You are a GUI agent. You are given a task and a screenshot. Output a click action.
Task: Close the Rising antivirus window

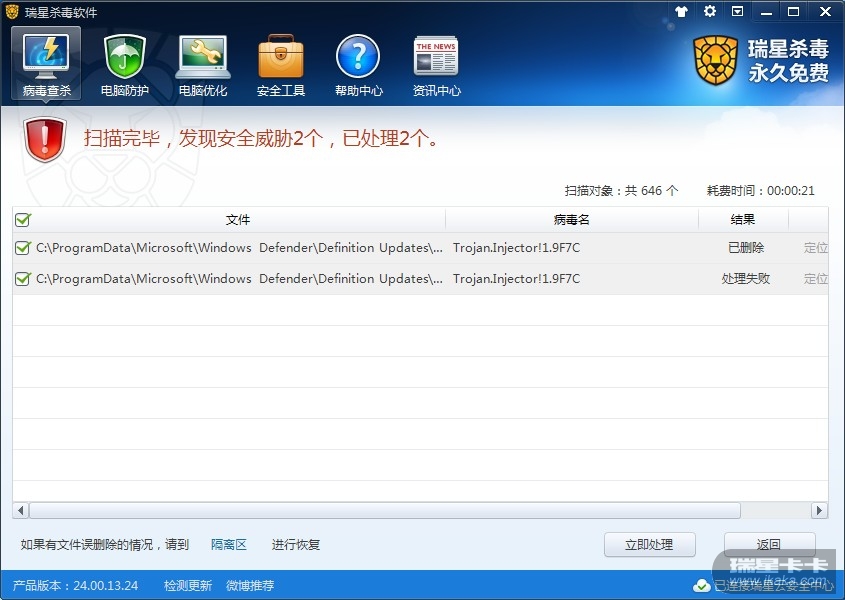pos(825,11)
